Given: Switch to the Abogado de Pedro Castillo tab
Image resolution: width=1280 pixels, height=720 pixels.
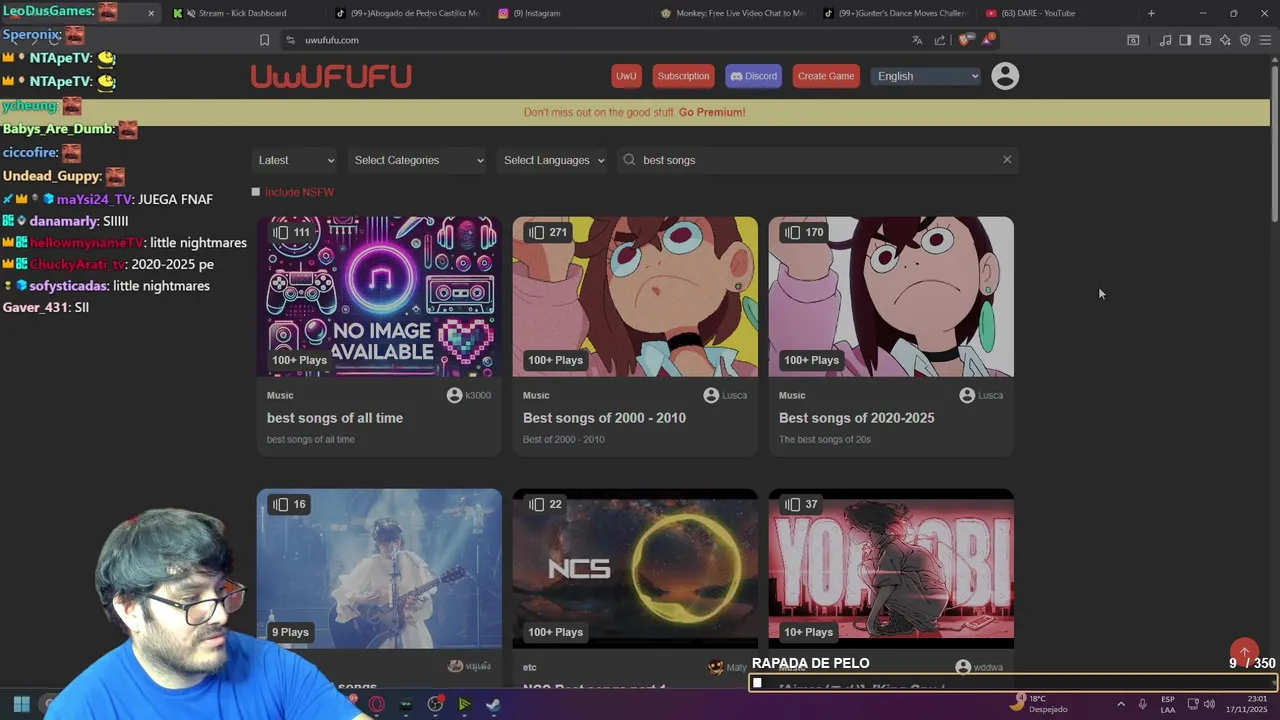Looking at the screenshot, I should pyautogui.click(x=410, y=13).
